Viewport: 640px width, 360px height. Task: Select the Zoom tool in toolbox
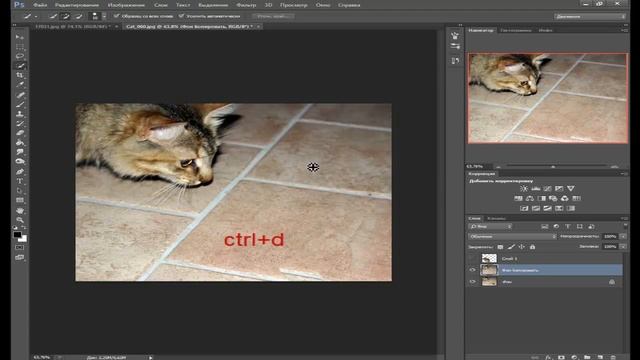[20, 220]
